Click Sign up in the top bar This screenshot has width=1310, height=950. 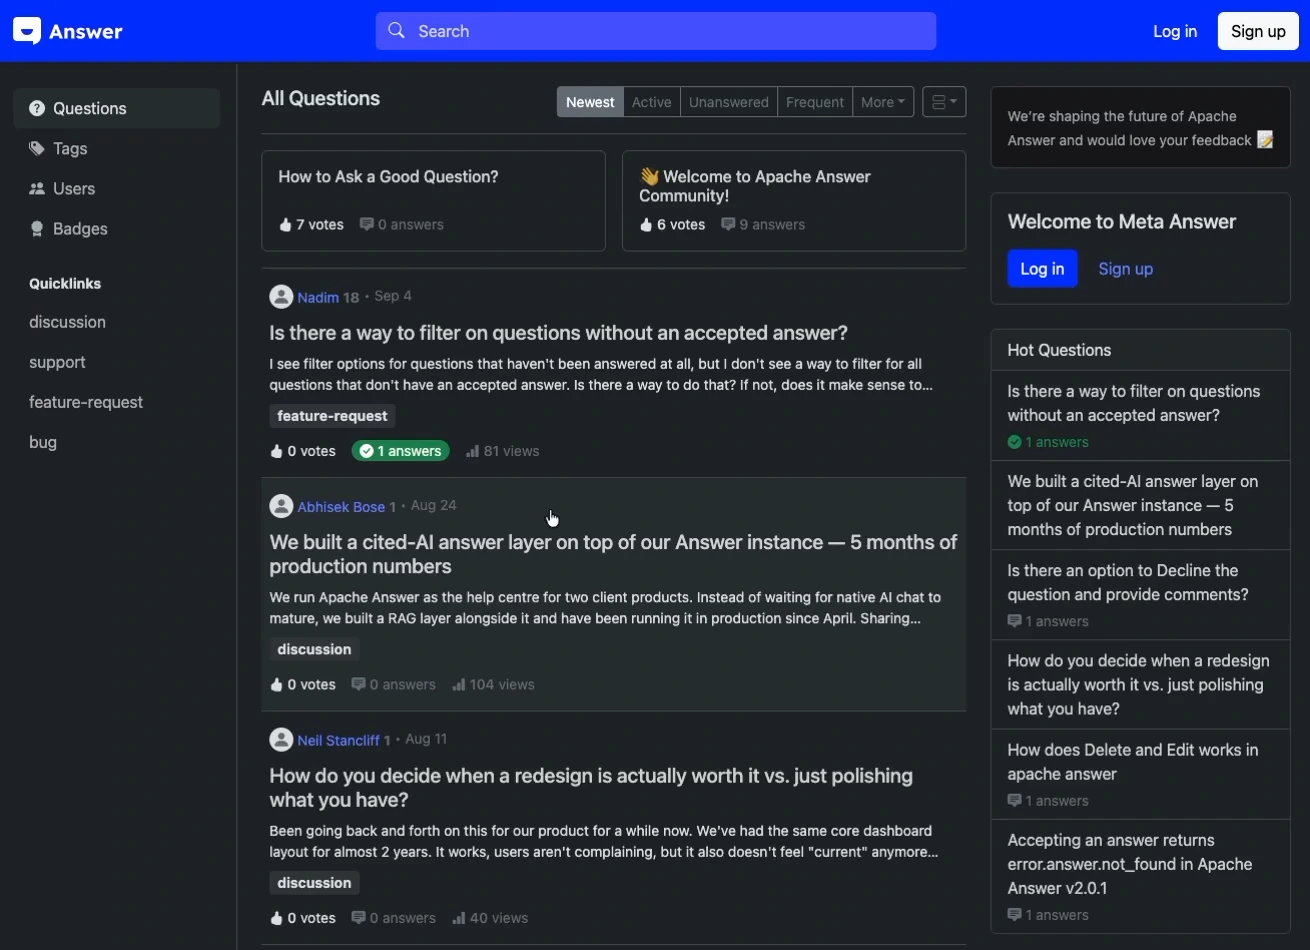coord(1258,31)
